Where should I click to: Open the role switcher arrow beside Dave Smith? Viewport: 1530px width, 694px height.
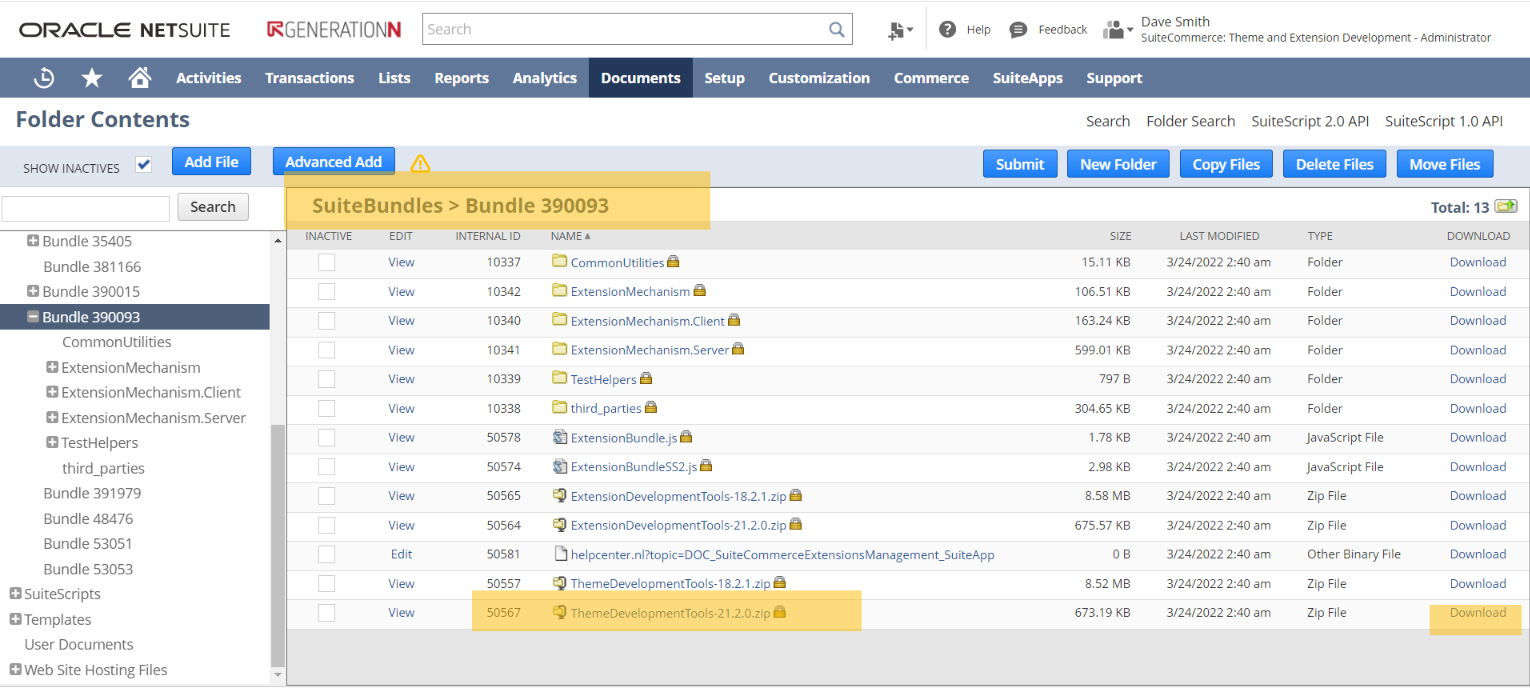click(x=1129, y=30)
